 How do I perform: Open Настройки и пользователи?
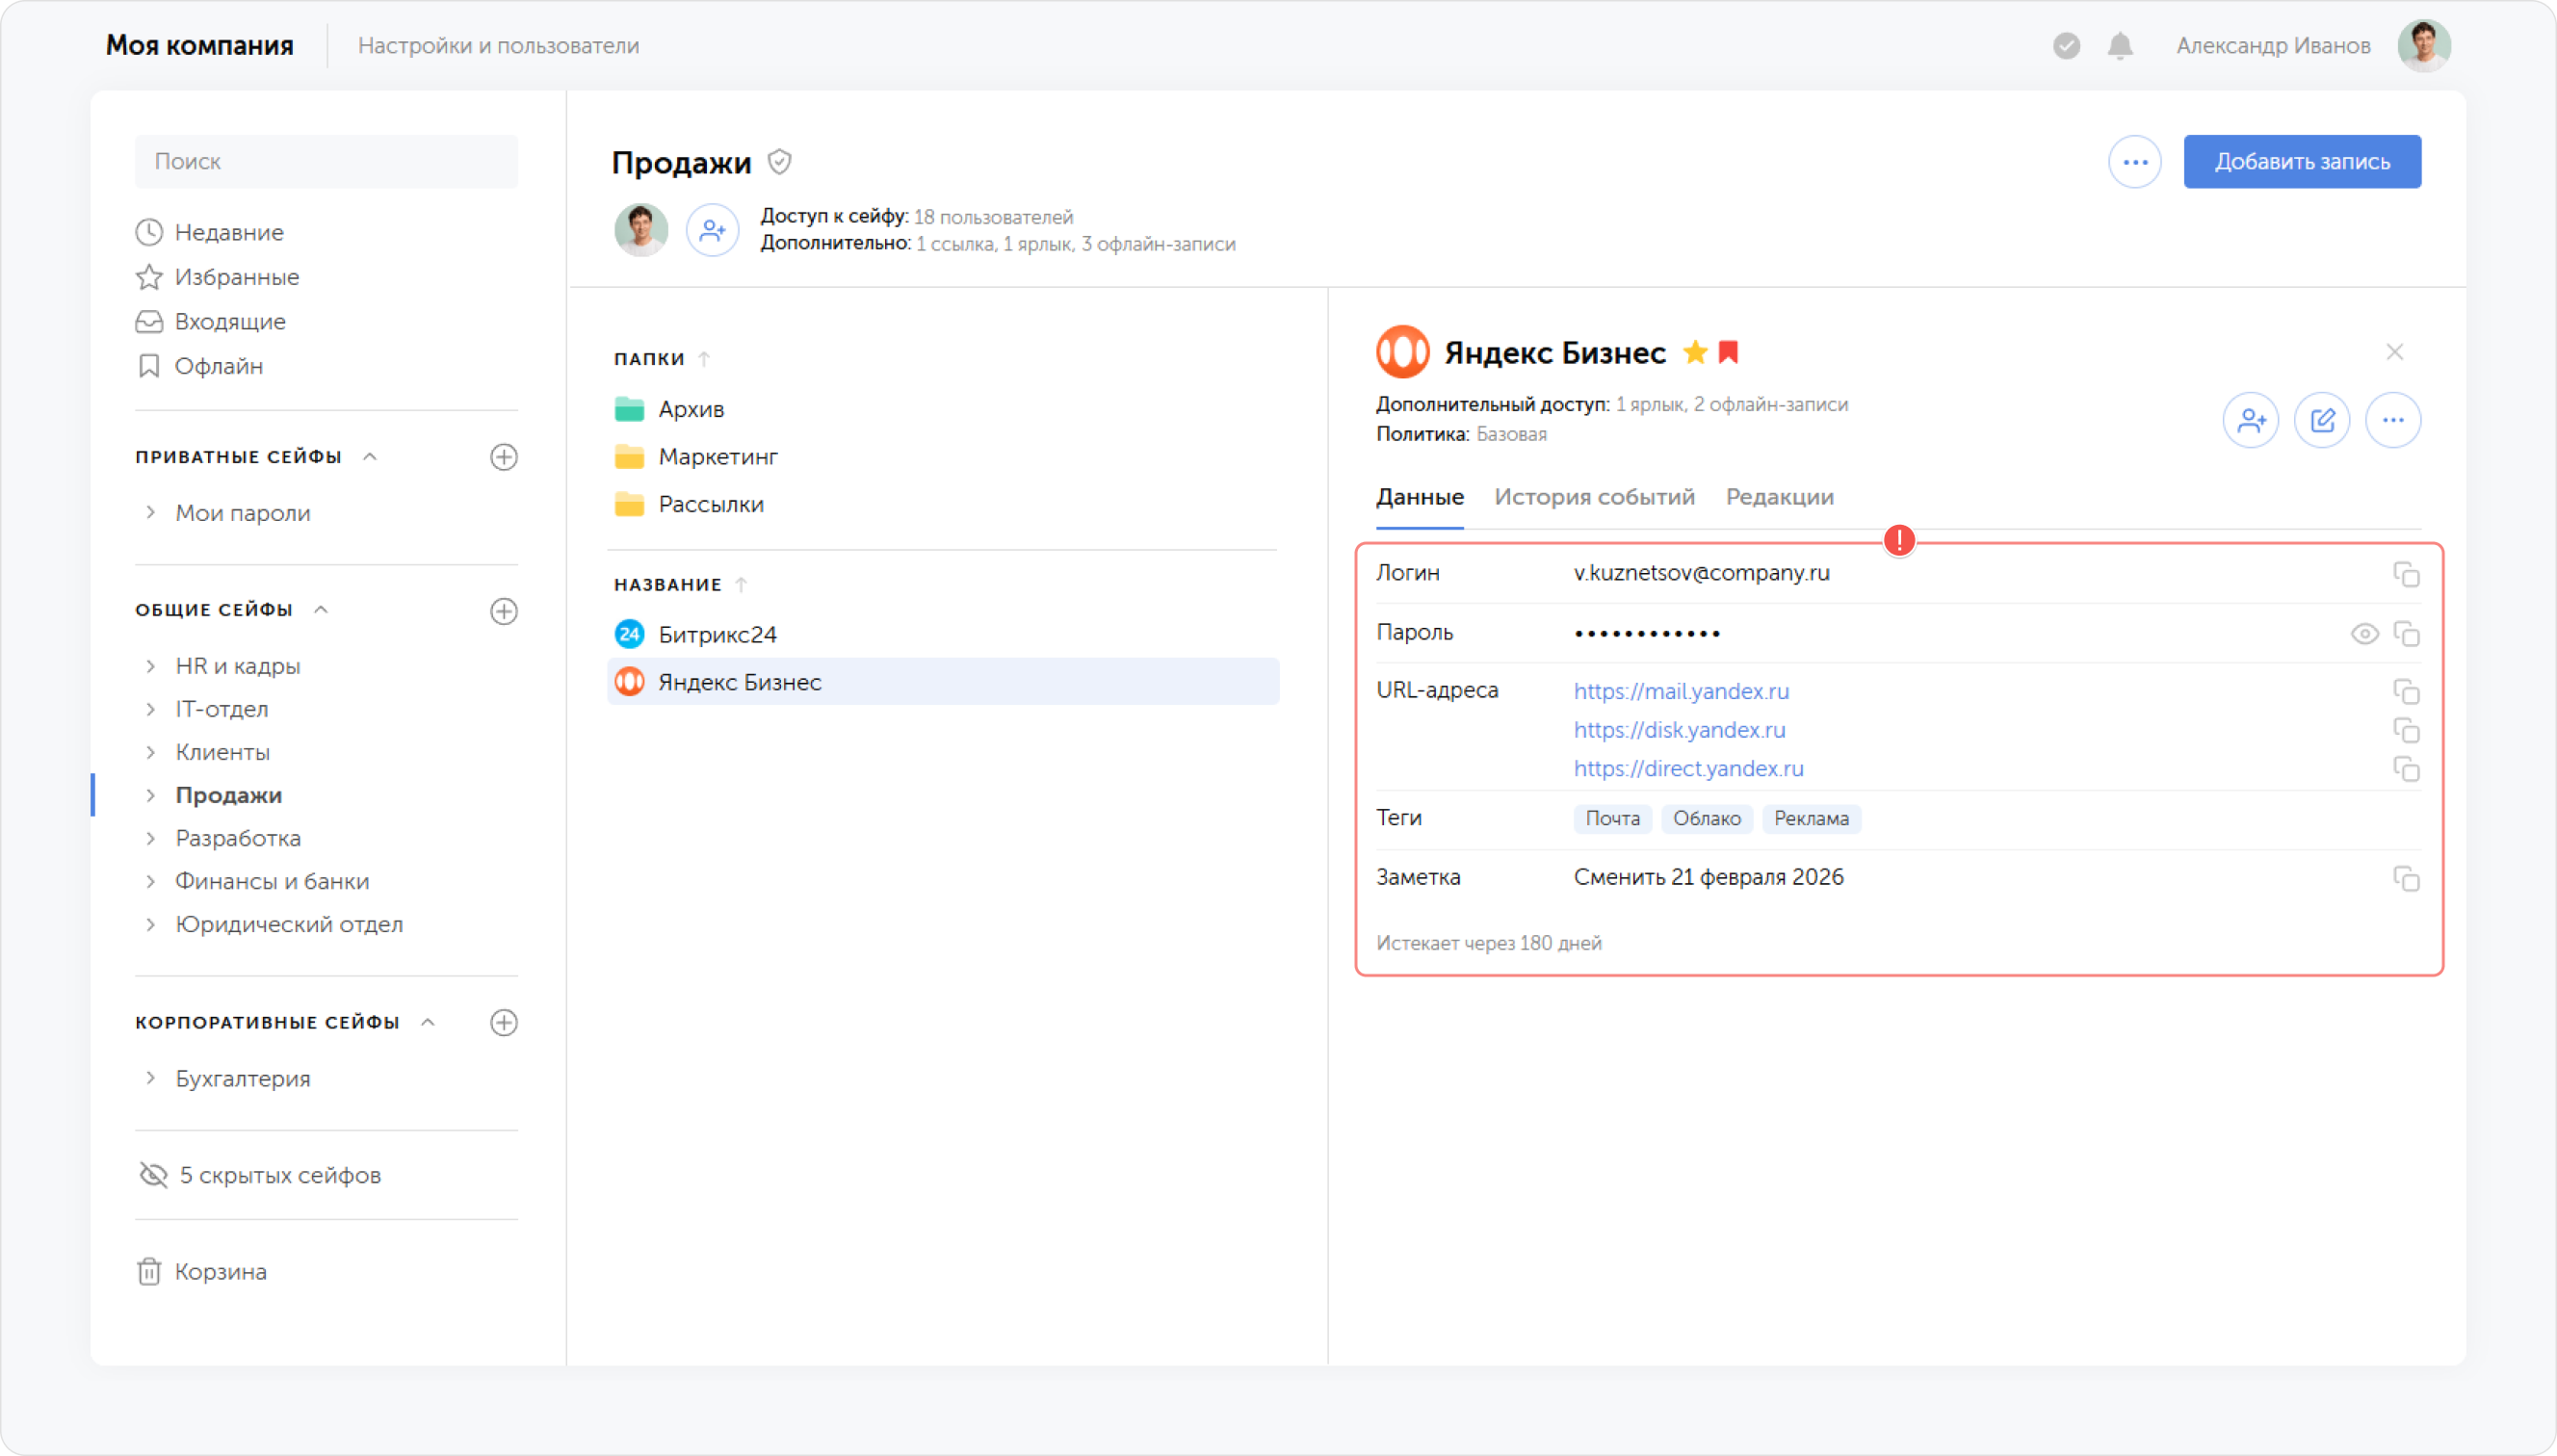pyautogui.click(x=498, y=46)
